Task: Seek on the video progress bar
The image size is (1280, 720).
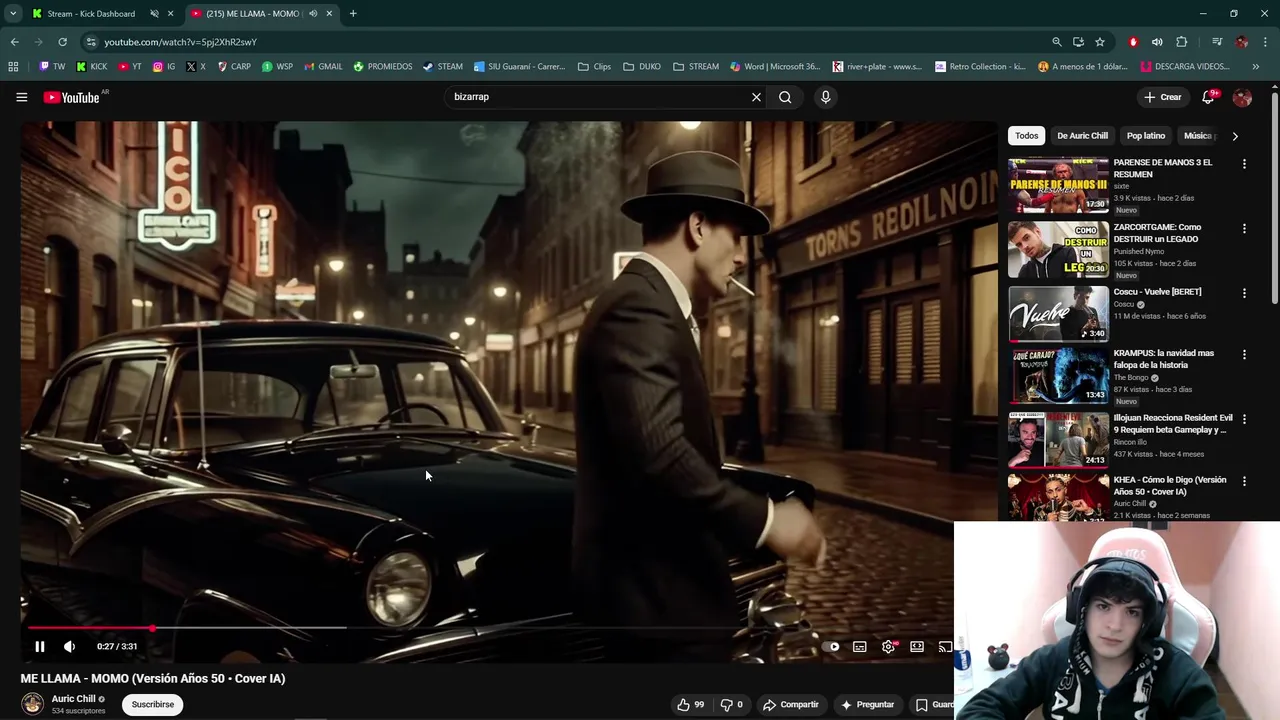Action: 487,628
